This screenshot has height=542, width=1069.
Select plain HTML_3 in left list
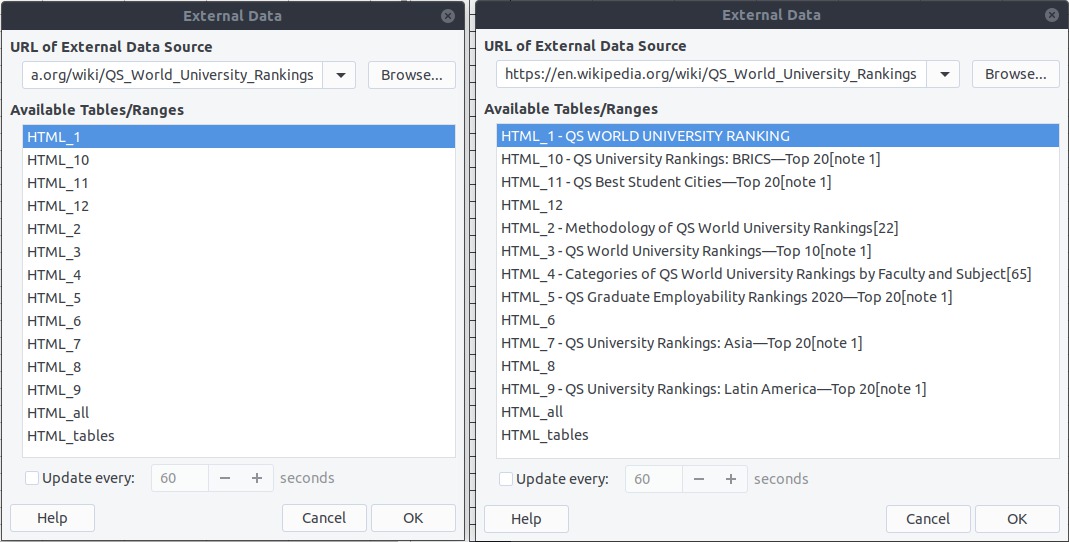tap(239, 252)
